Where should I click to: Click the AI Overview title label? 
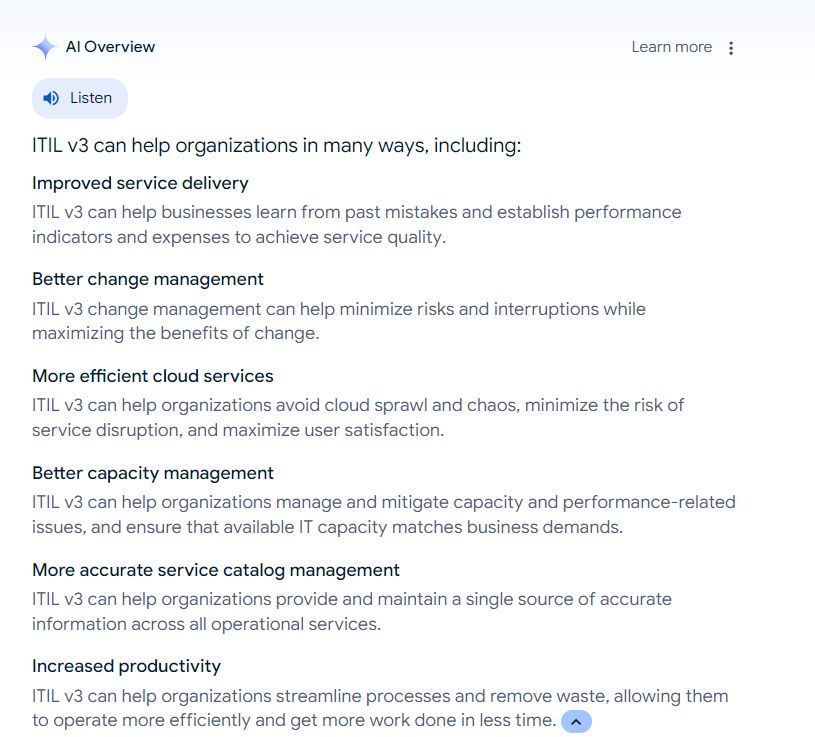pyautogui.click(x=110, y=47)
